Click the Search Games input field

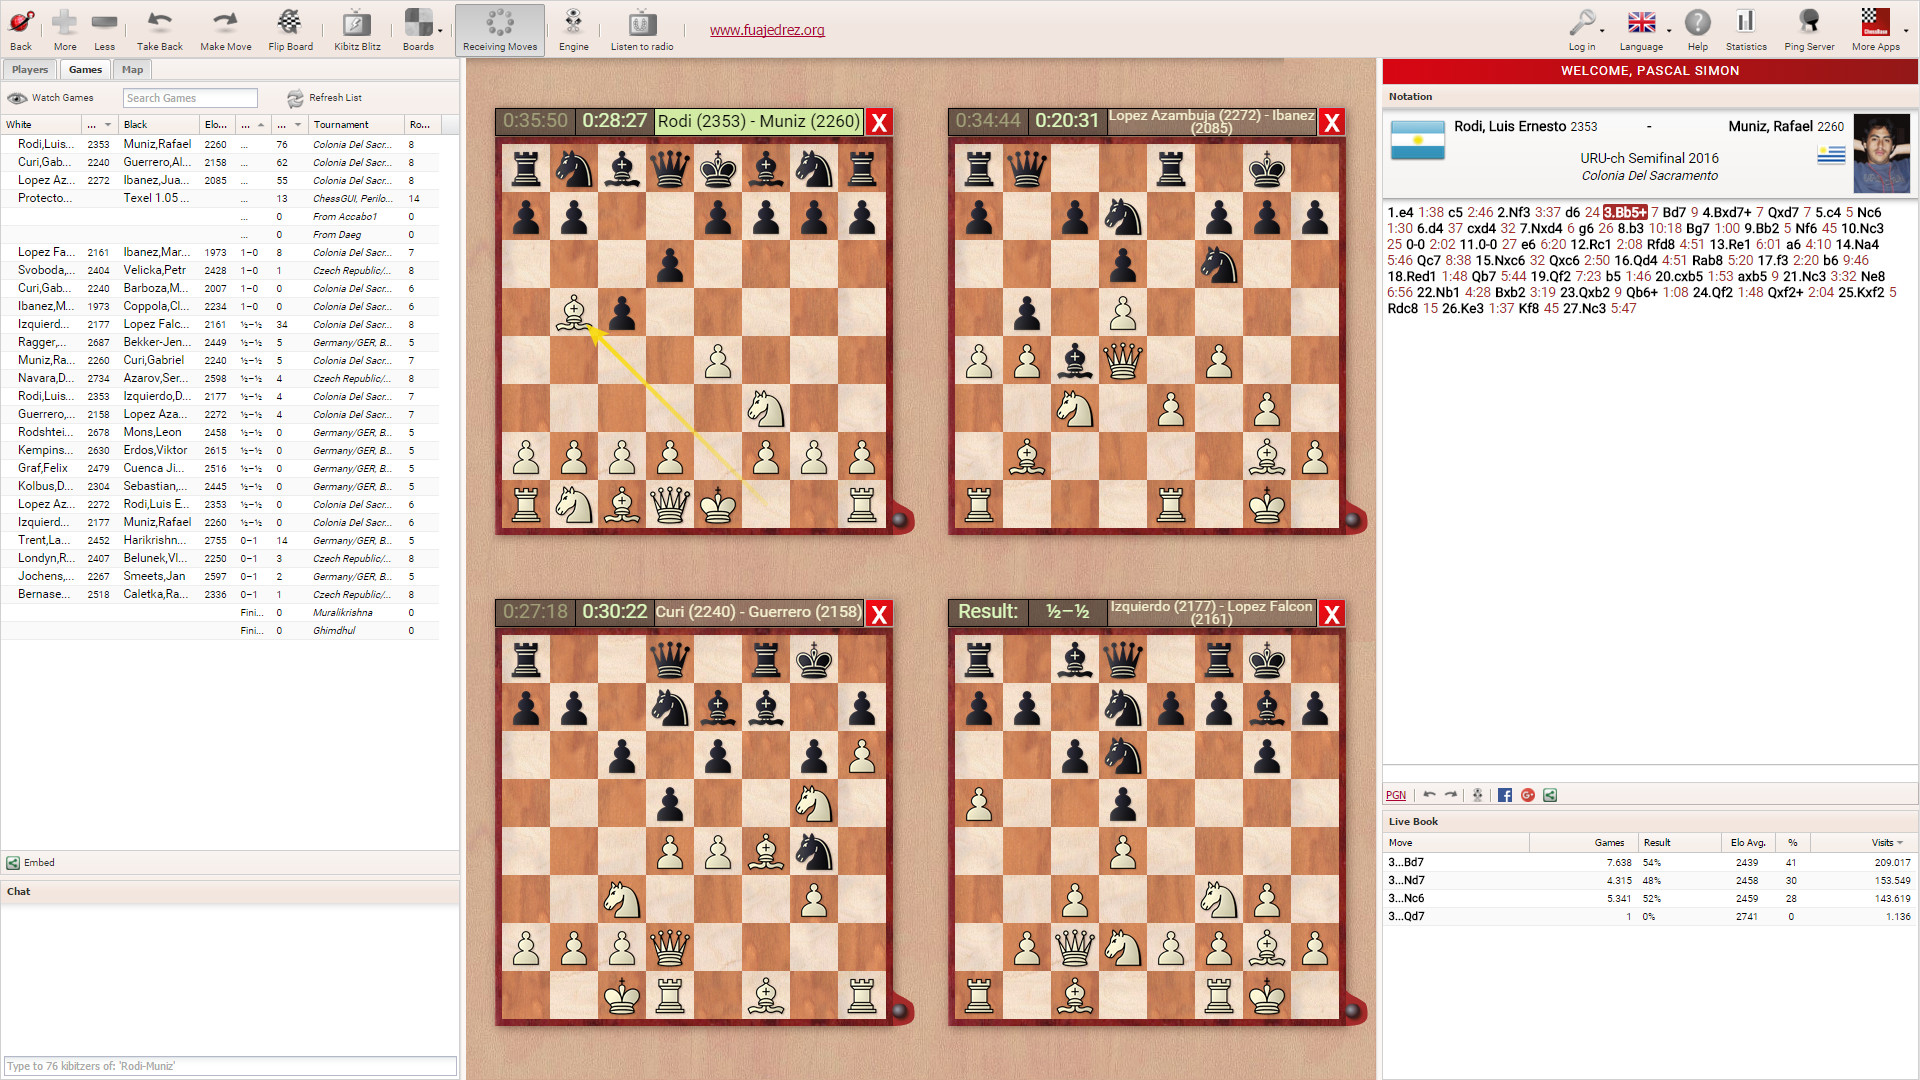point(190,98)
